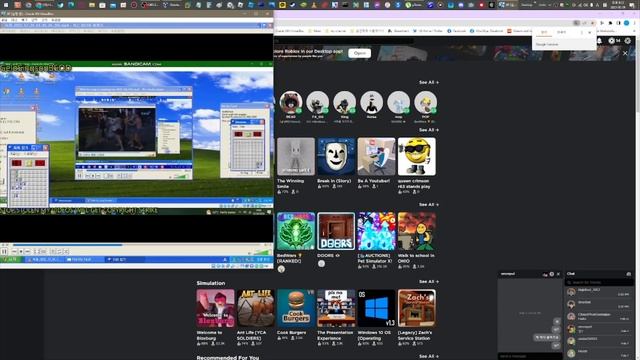The image size is (640, 360).
Task: Open Break In (Story) game thumbnail
Action: 336,156
